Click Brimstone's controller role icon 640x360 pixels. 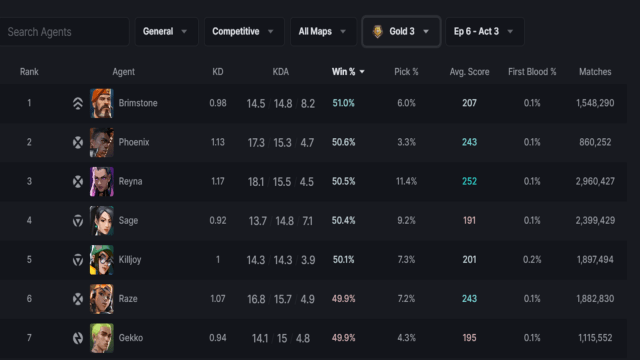(78, 103)
